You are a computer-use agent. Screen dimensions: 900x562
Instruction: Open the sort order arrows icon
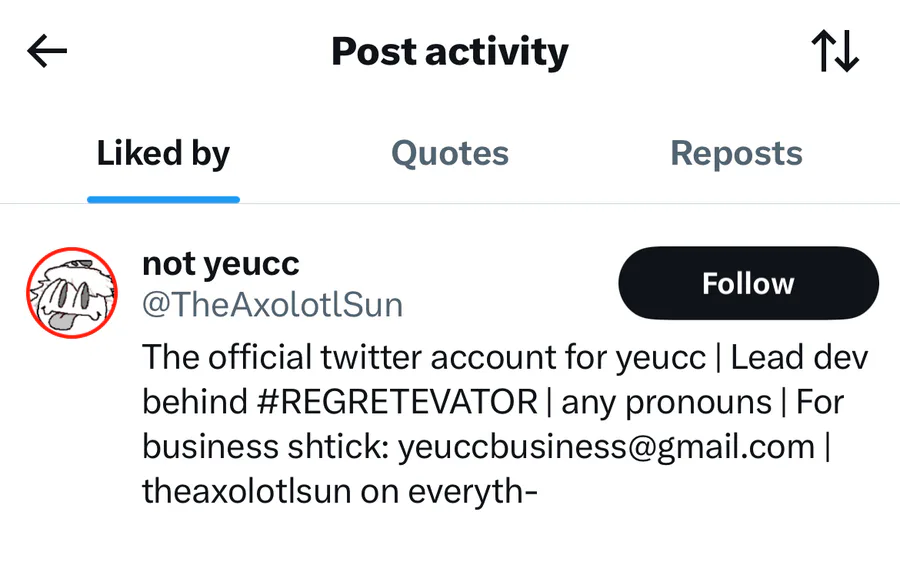(835, 52)
